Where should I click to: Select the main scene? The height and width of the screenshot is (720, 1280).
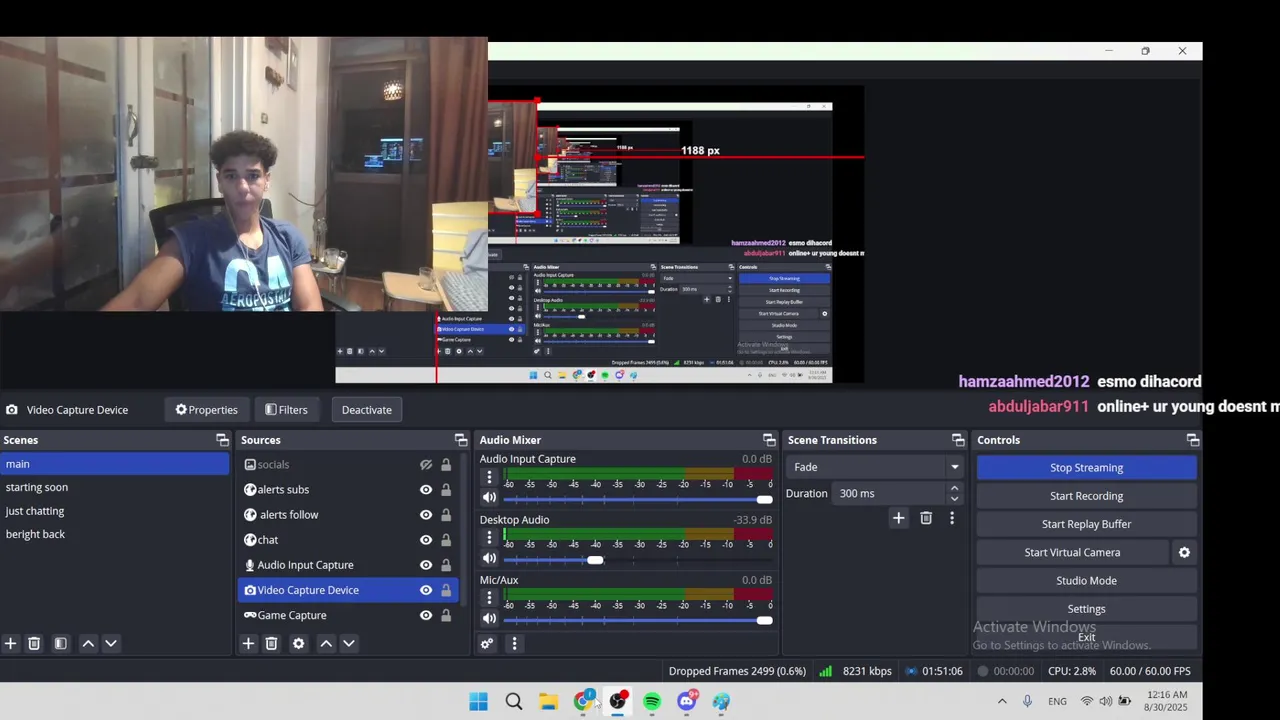click(x=115, y=464)
